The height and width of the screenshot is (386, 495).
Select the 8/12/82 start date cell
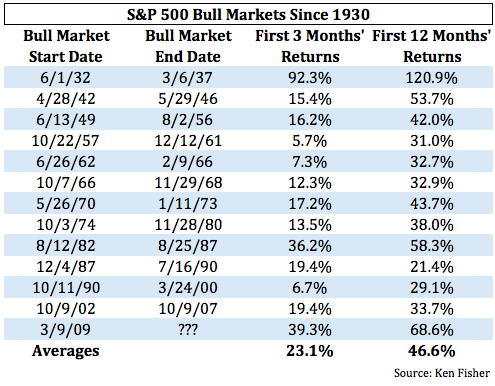66,246
